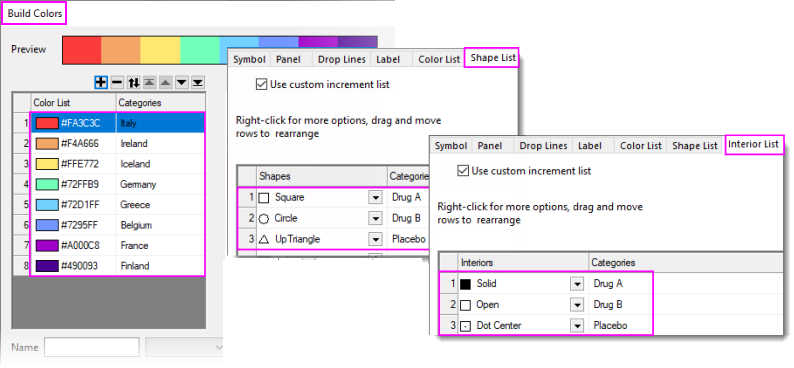Click the Shapes column header

(x=322, y=176)
